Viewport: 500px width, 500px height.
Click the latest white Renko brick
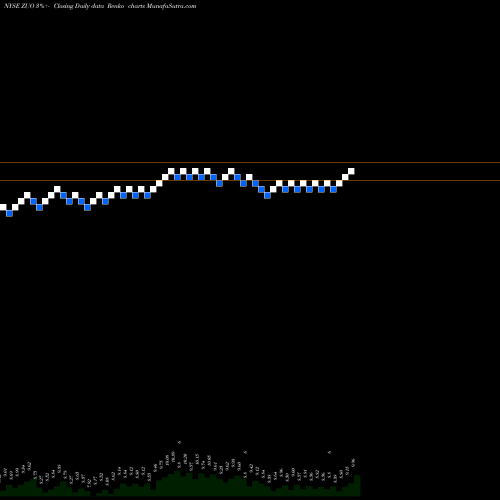(x=351, y=171)
